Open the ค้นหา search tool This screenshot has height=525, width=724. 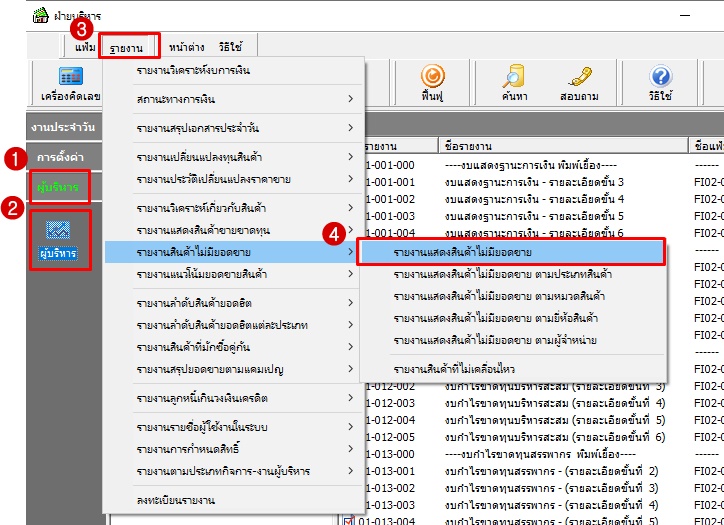pyautogui.click(x=514, y=83)
